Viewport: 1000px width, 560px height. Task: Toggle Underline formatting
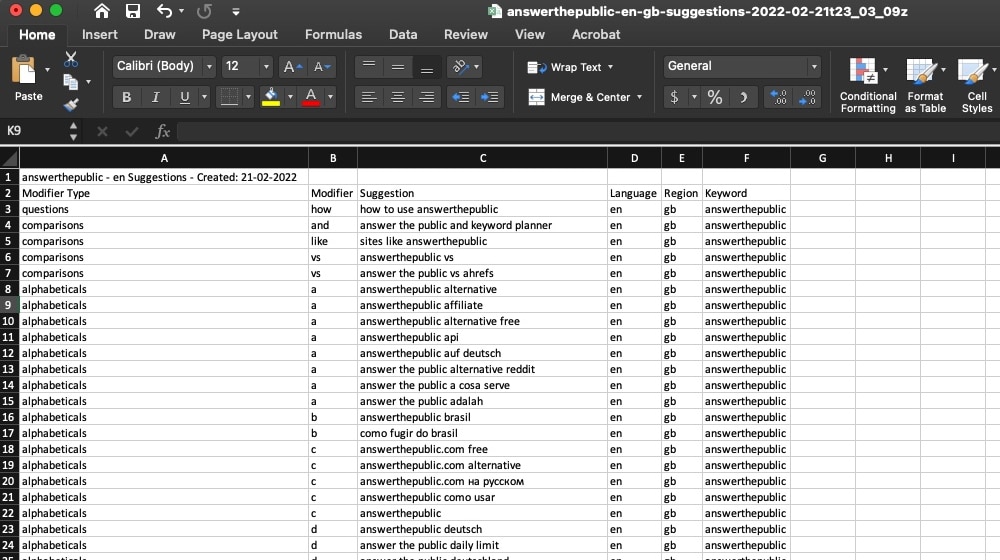coord(184,97)
